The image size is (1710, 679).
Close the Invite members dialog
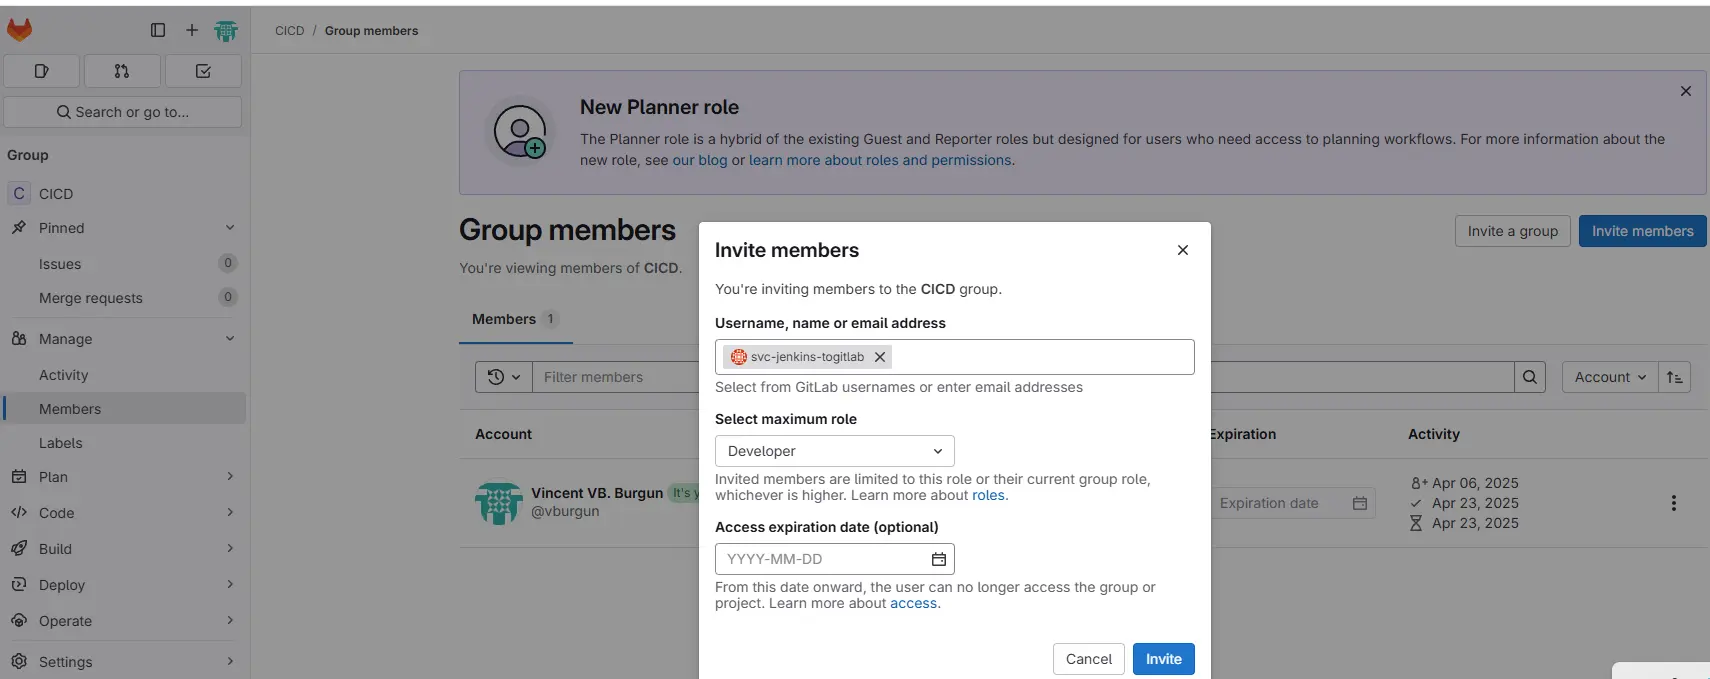[1183, 250]
